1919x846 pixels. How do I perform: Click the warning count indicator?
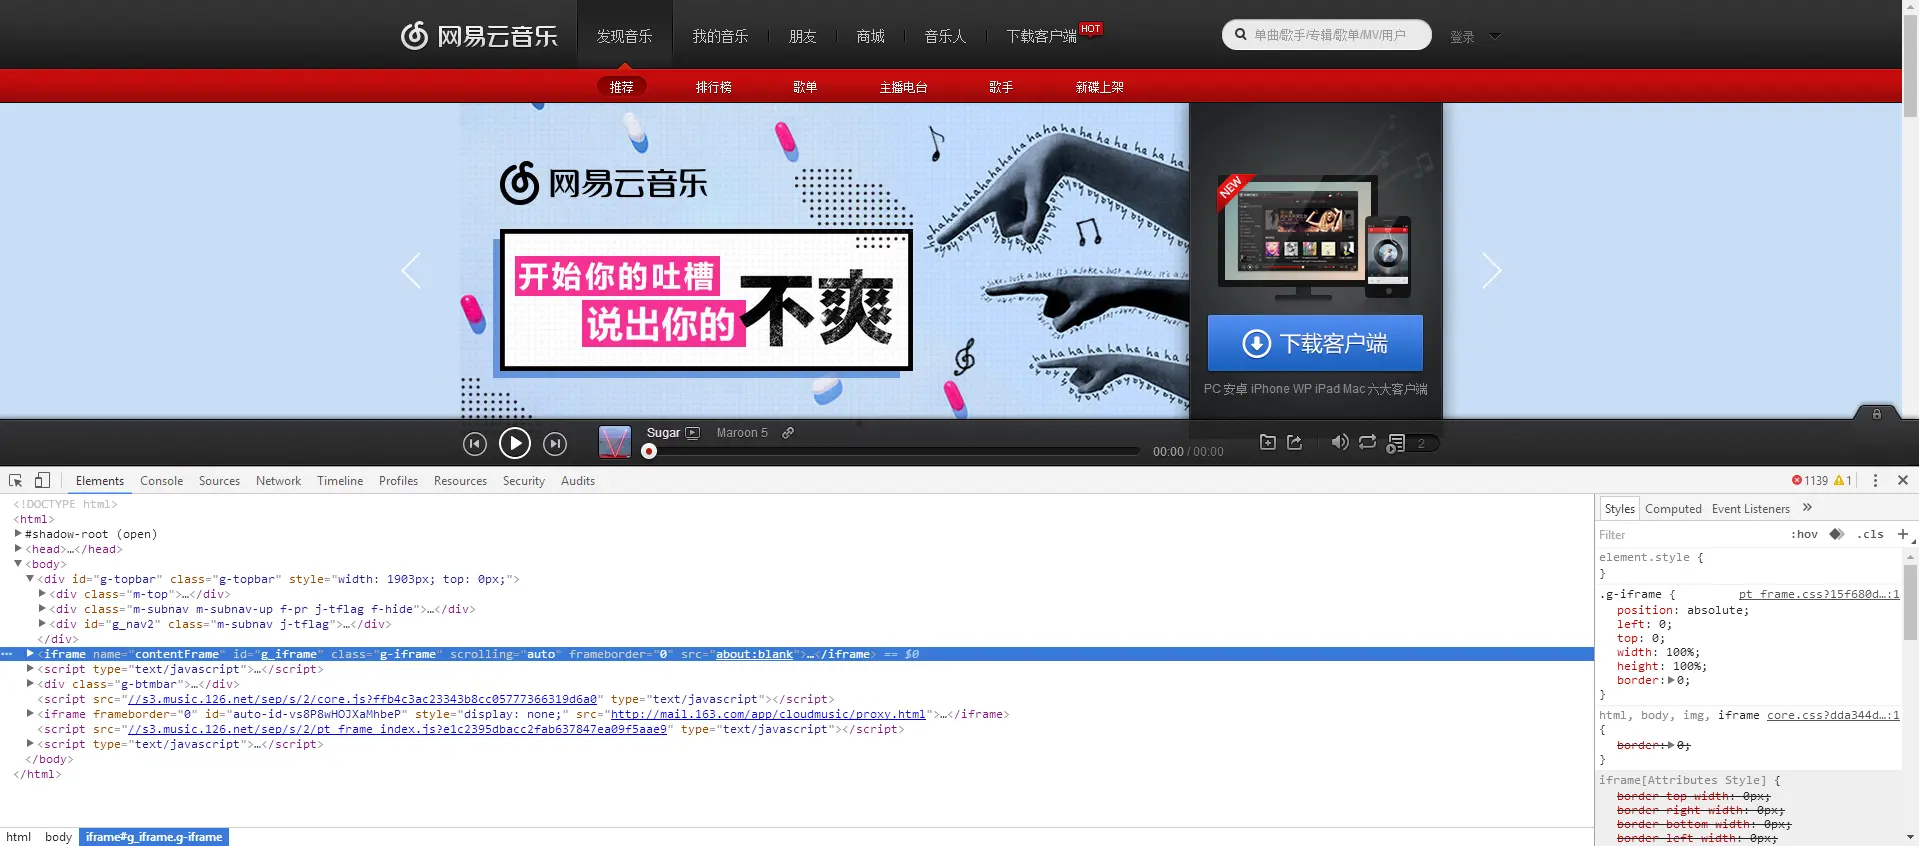pyautogui.click(x=1843, y=480)
